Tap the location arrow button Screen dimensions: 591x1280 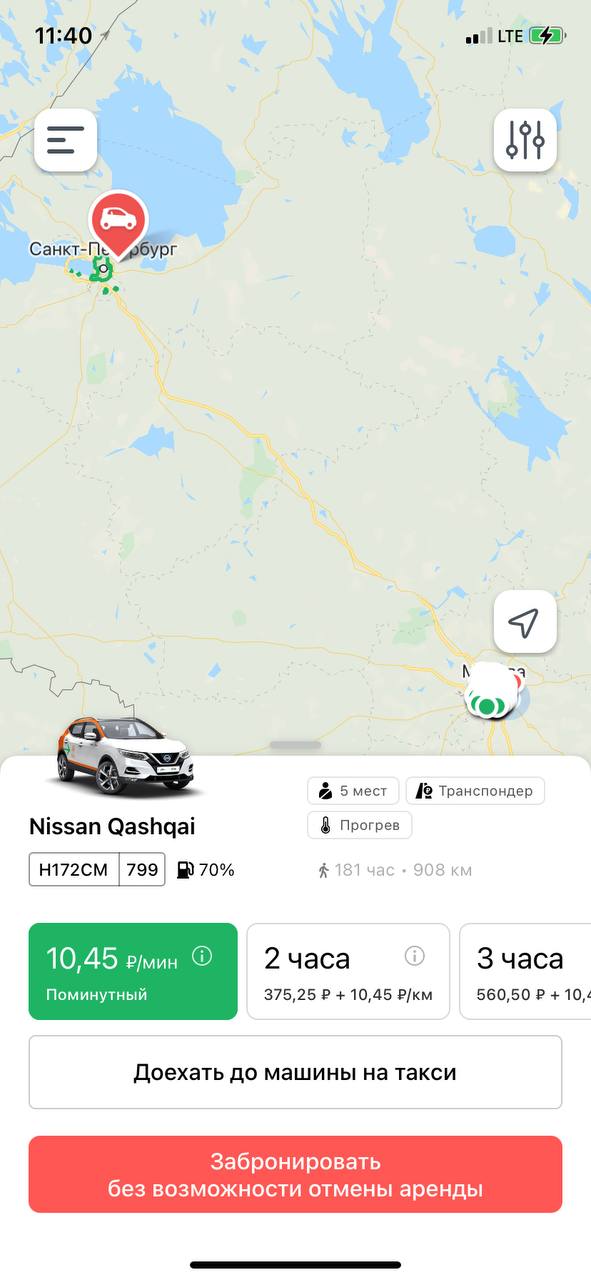525,622
